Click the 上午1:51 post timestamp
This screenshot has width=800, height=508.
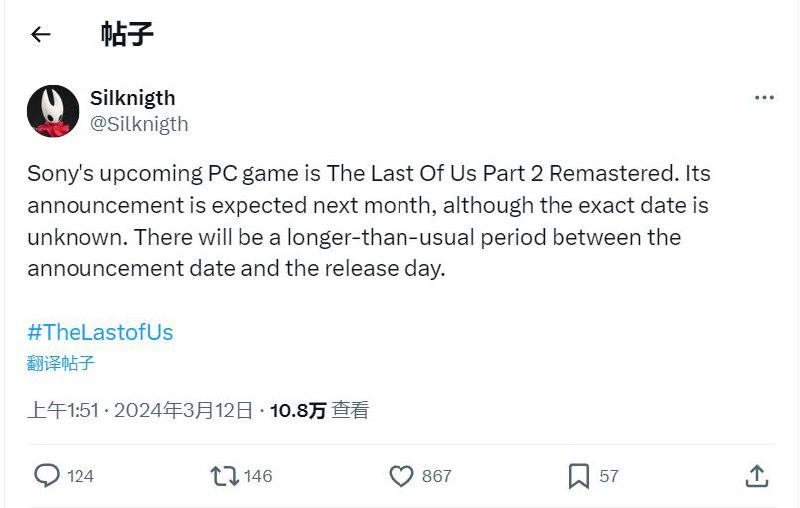(64, 410)
